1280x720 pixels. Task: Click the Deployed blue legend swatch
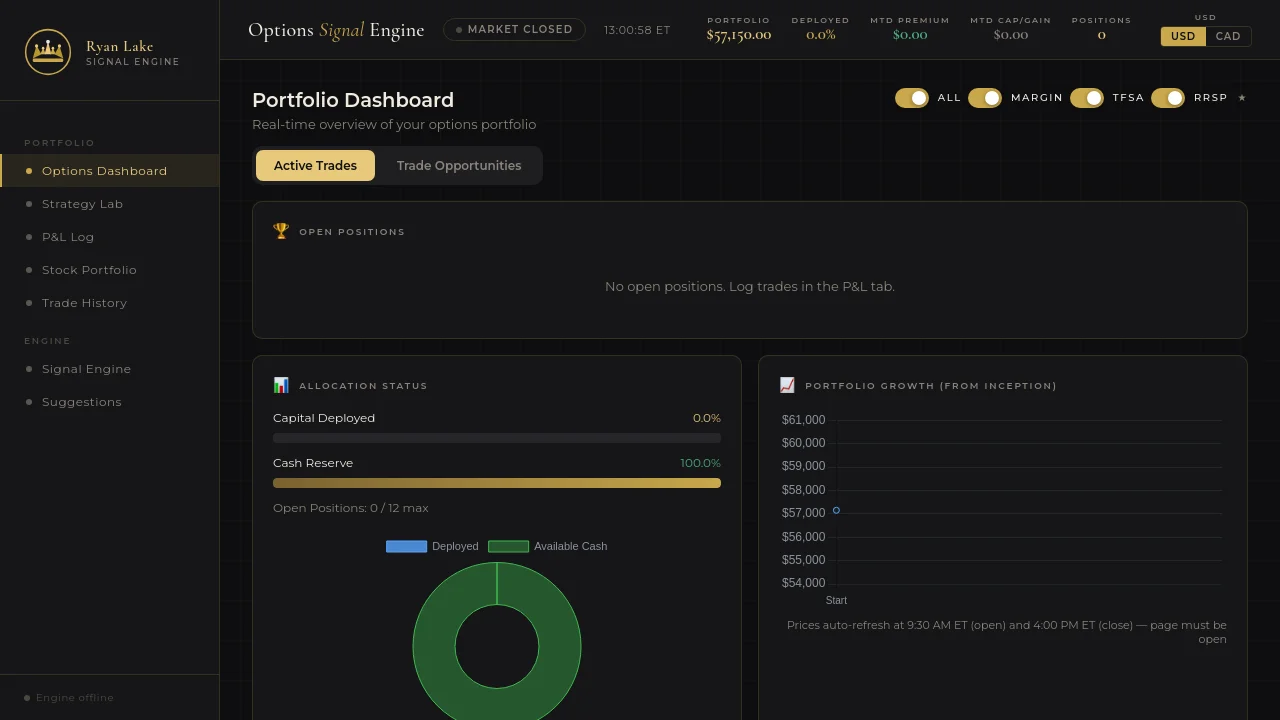[x=406, y=546]
